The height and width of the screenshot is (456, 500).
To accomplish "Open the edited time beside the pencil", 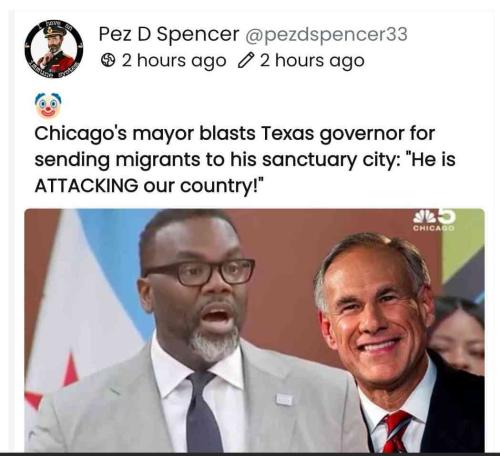I will pos(312,61).
